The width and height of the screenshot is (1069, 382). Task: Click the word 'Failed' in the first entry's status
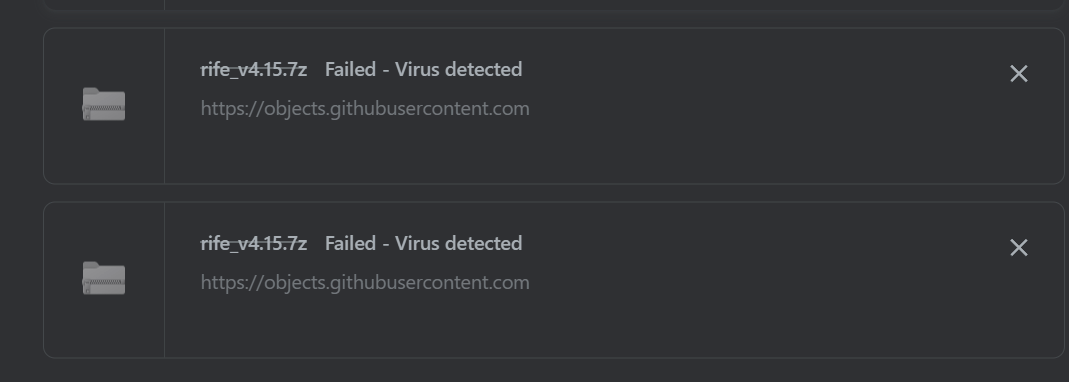click(x=350, y=70)
